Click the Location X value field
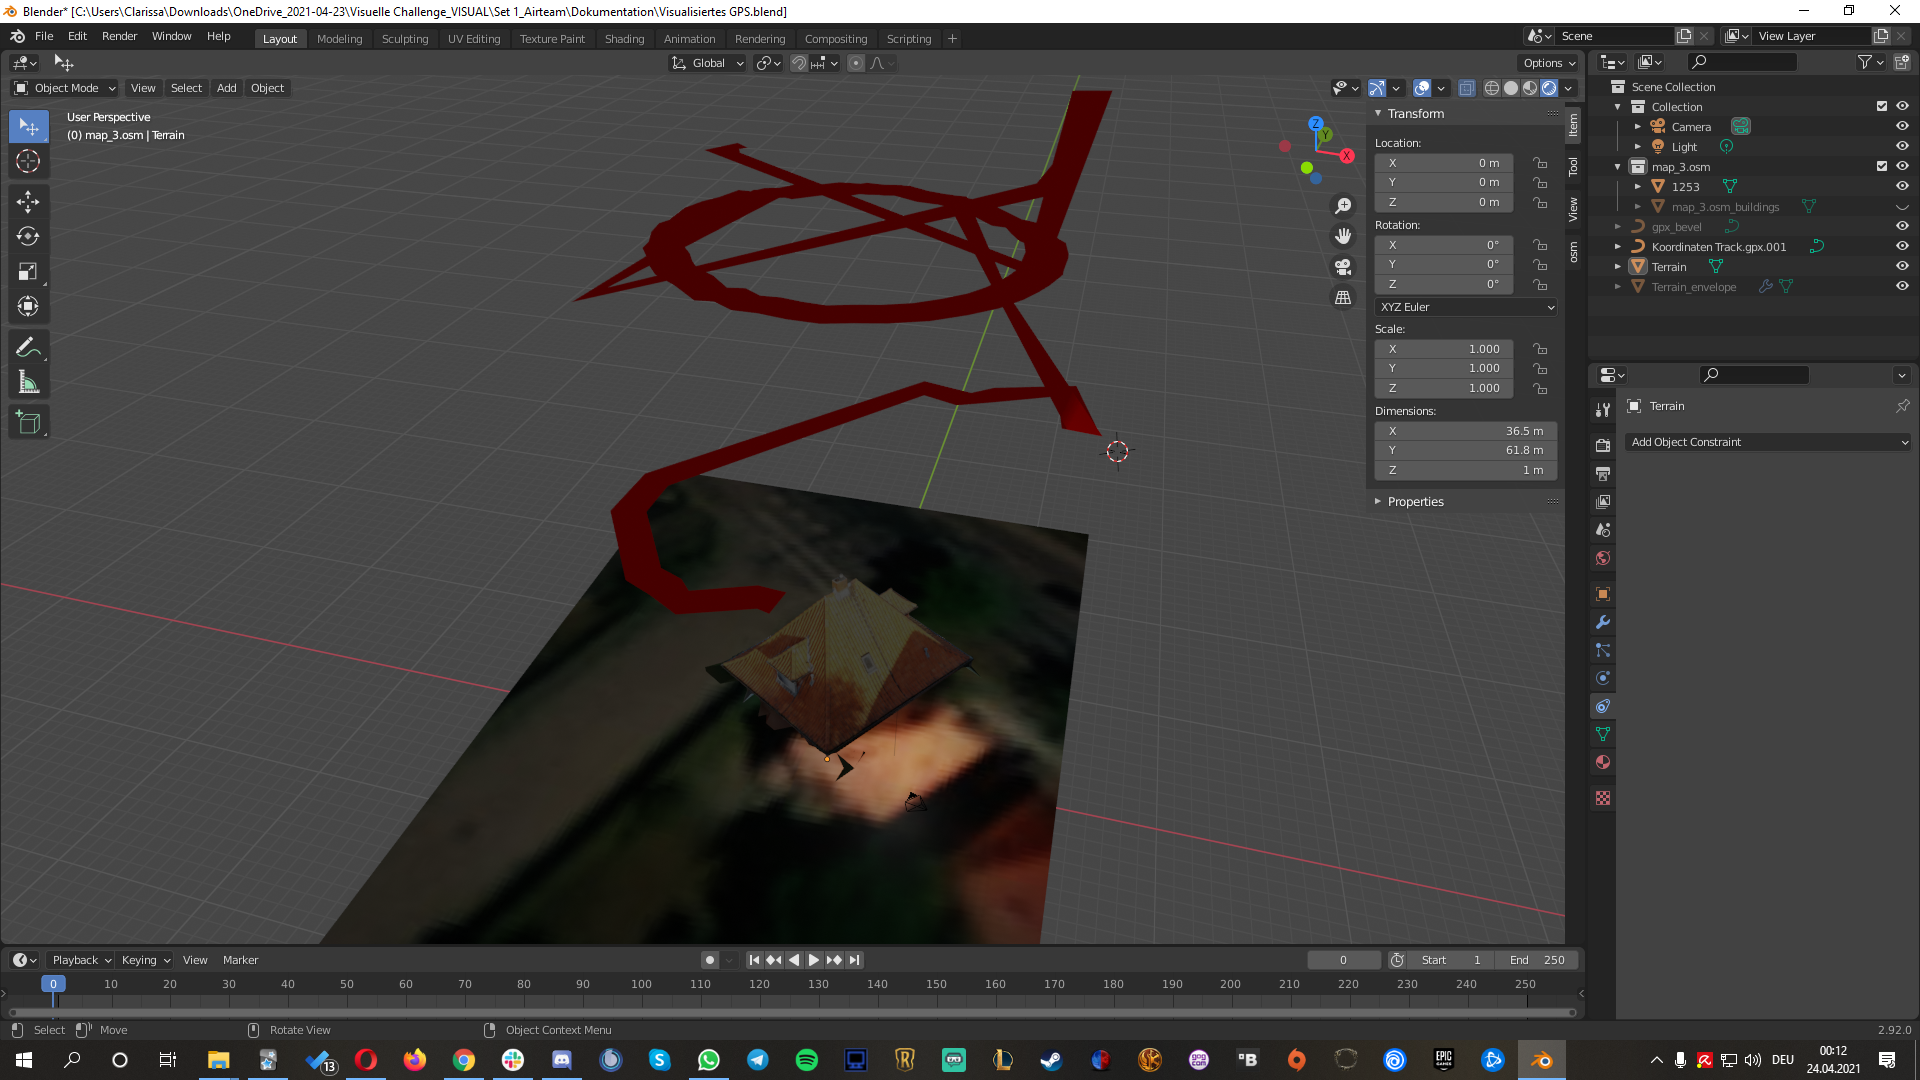The height and width of the screenshot is (1080, 1920). [1444, 163]
